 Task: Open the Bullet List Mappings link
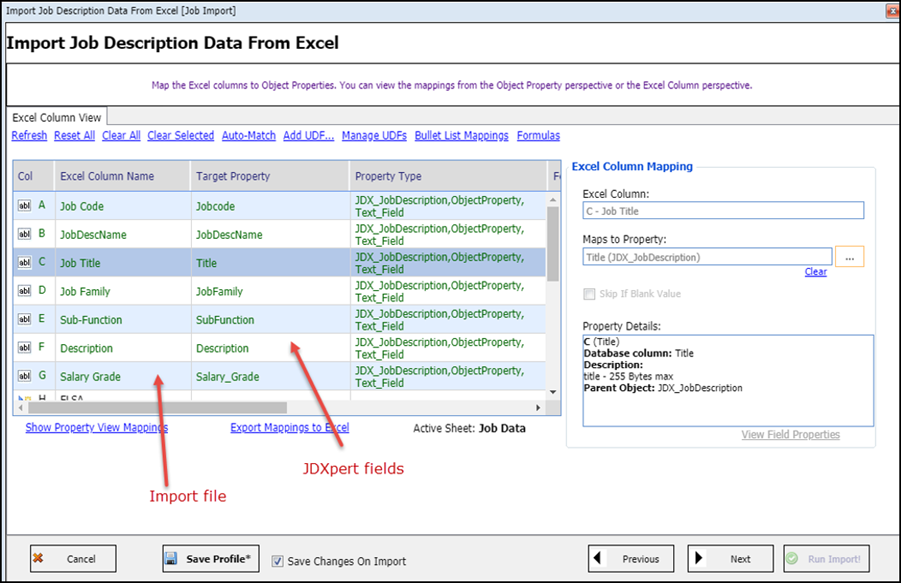(x=461, y=136)
